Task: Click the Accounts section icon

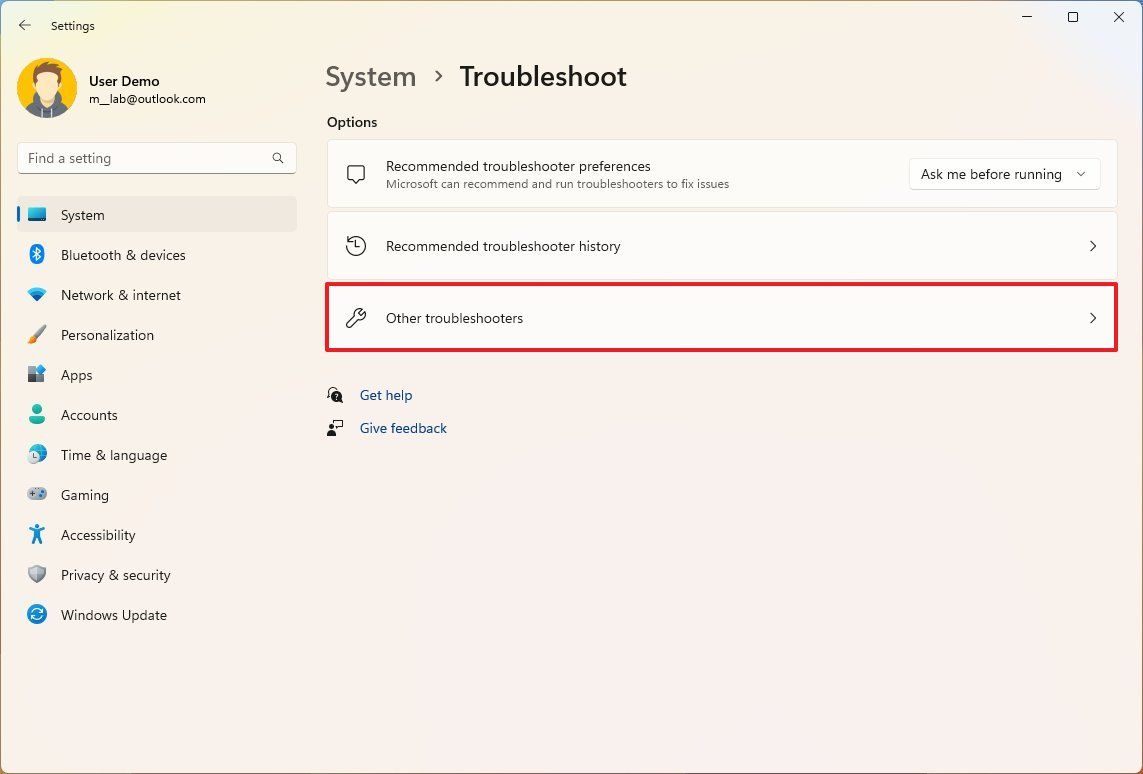Action: (36, 415)
